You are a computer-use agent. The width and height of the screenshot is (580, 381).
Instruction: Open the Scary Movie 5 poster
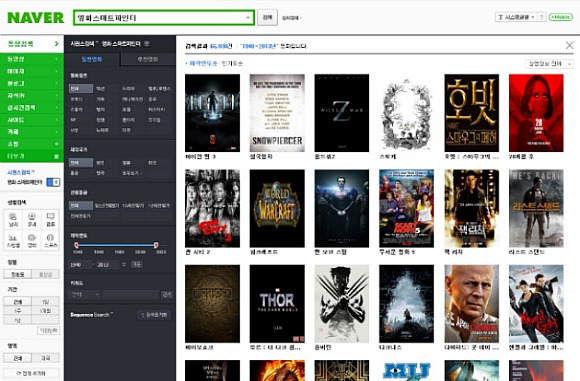[x=406, y=208]
